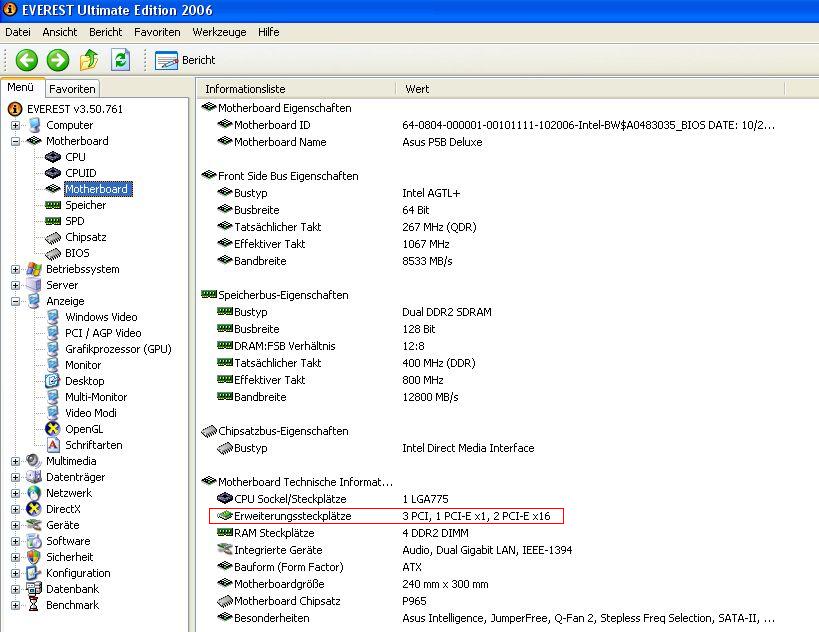
Task: Select the Motherboardgröße row
Action: (353, 584)
